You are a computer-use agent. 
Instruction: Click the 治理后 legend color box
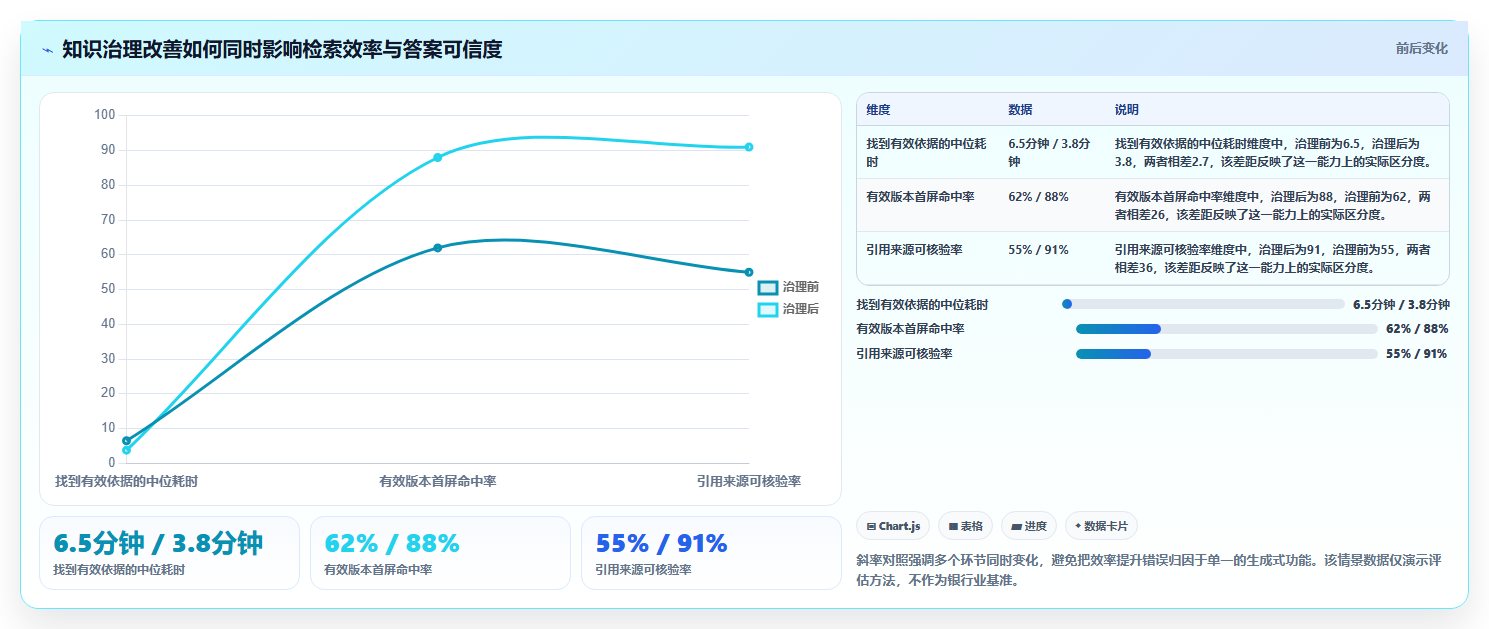click(767, 309)
